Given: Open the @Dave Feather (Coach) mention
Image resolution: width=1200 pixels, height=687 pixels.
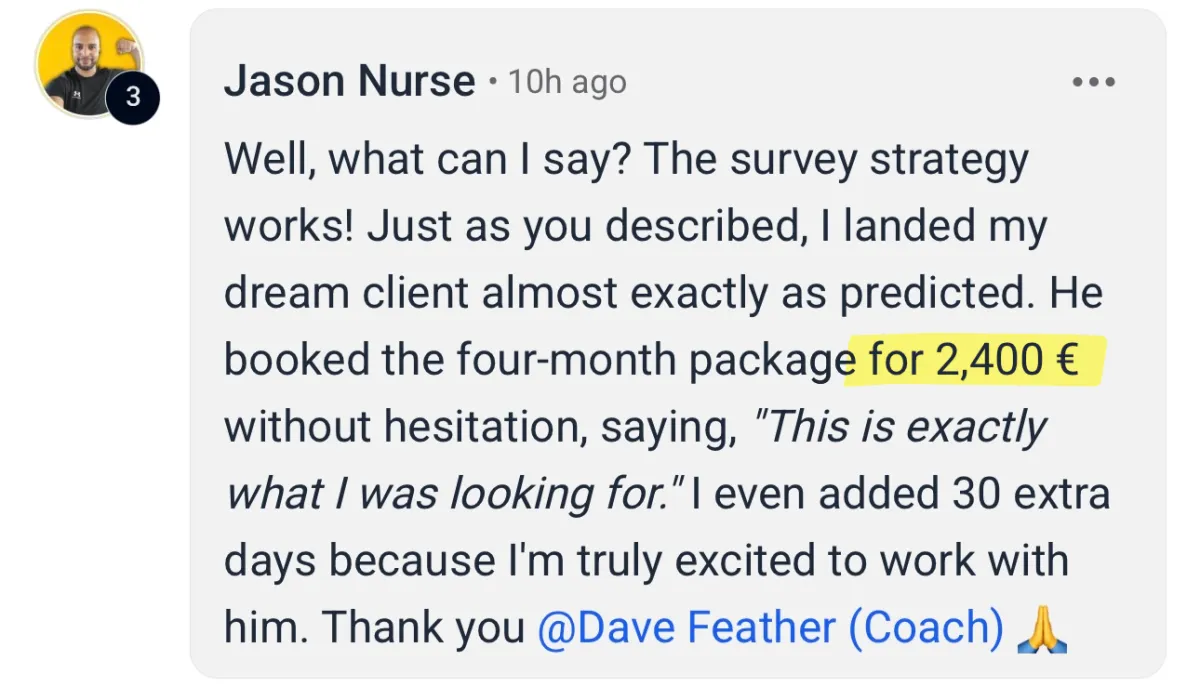Looking at the screenshot, I should click(770, 628).
